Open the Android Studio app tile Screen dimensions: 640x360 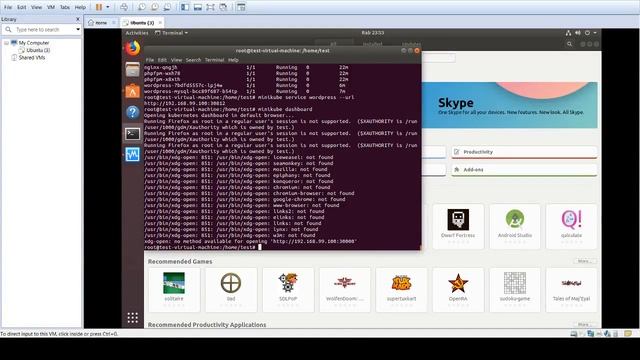[x=515, y=227]
